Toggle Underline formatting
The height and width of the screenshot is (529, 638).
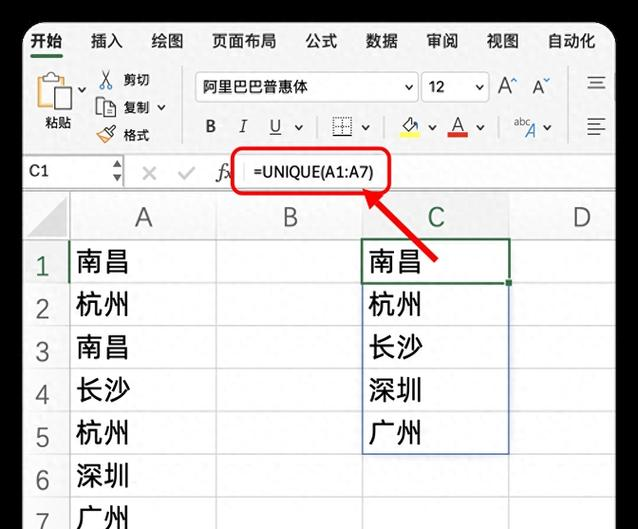click(275, 127)
